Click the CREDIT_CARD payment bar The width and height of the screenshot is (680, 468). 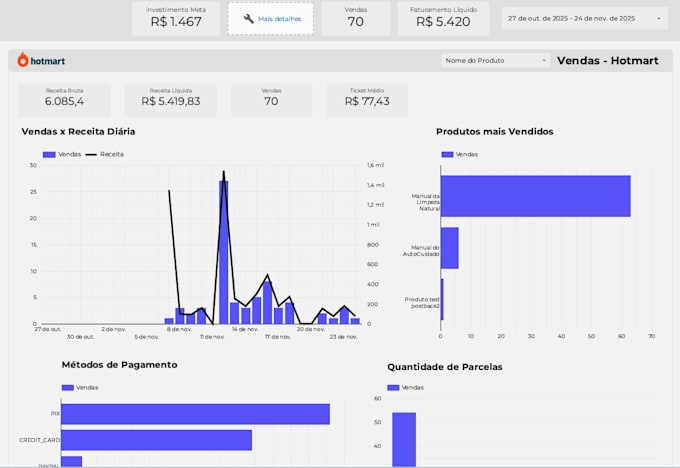pyautogui.click(x=157, y=440)
